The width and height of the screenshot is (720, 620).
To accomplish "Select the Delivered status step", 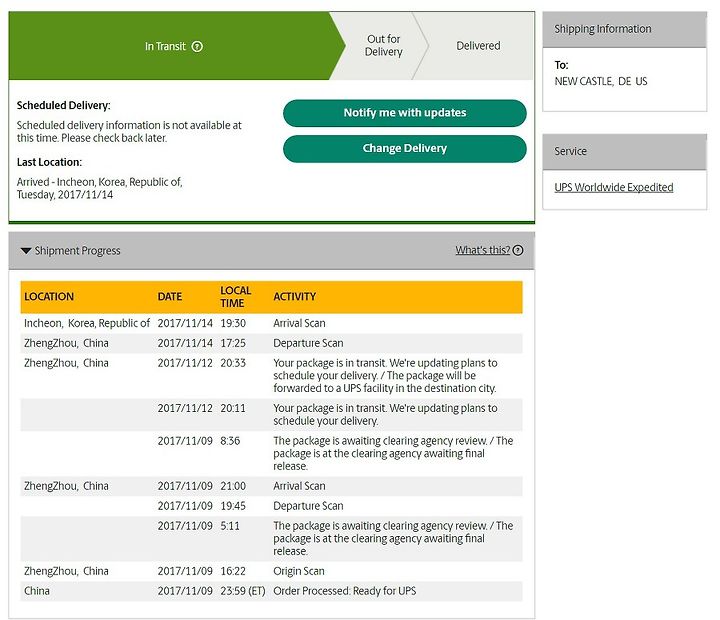I will click(x=478, y=46).
